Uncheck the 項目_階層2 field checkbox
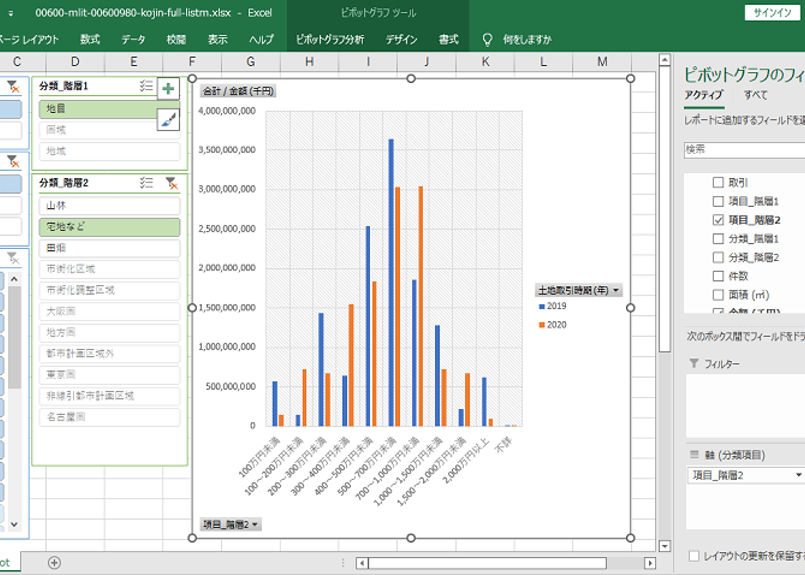 tap(718, 220)
